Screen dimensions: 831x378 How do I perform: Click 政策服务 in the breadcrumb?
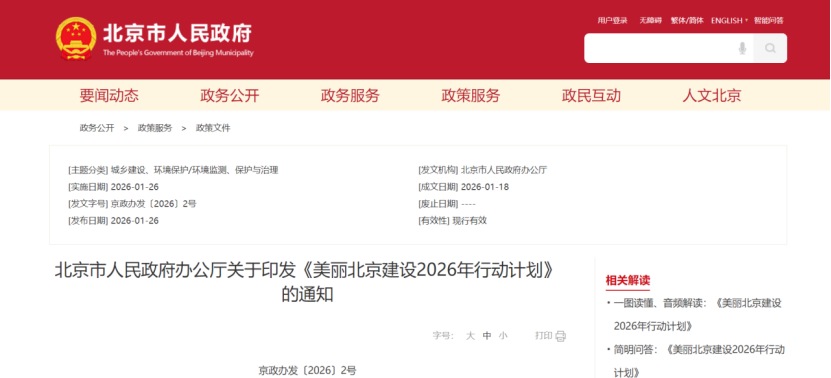pyautogui.click(x=155, y=128)
